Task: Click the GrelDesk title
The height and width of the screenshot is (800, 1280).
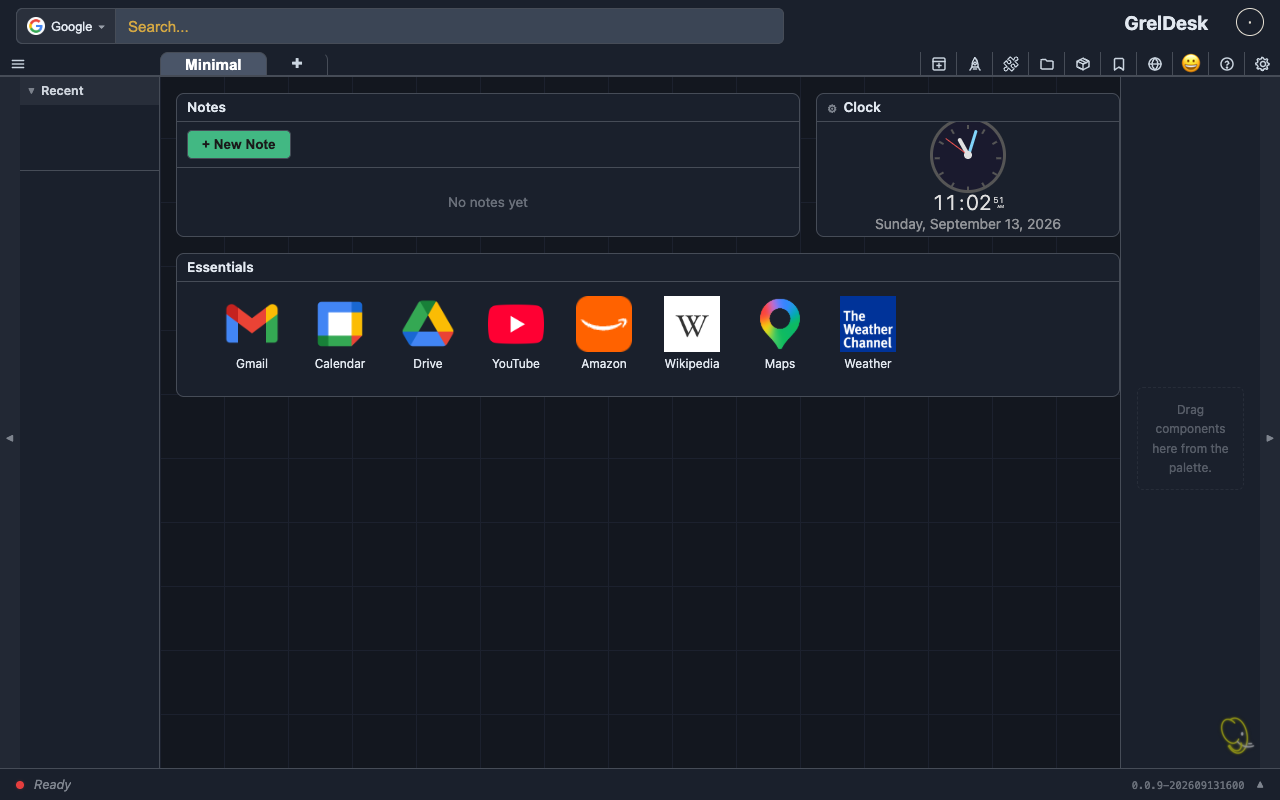Action: (1166, 23)
